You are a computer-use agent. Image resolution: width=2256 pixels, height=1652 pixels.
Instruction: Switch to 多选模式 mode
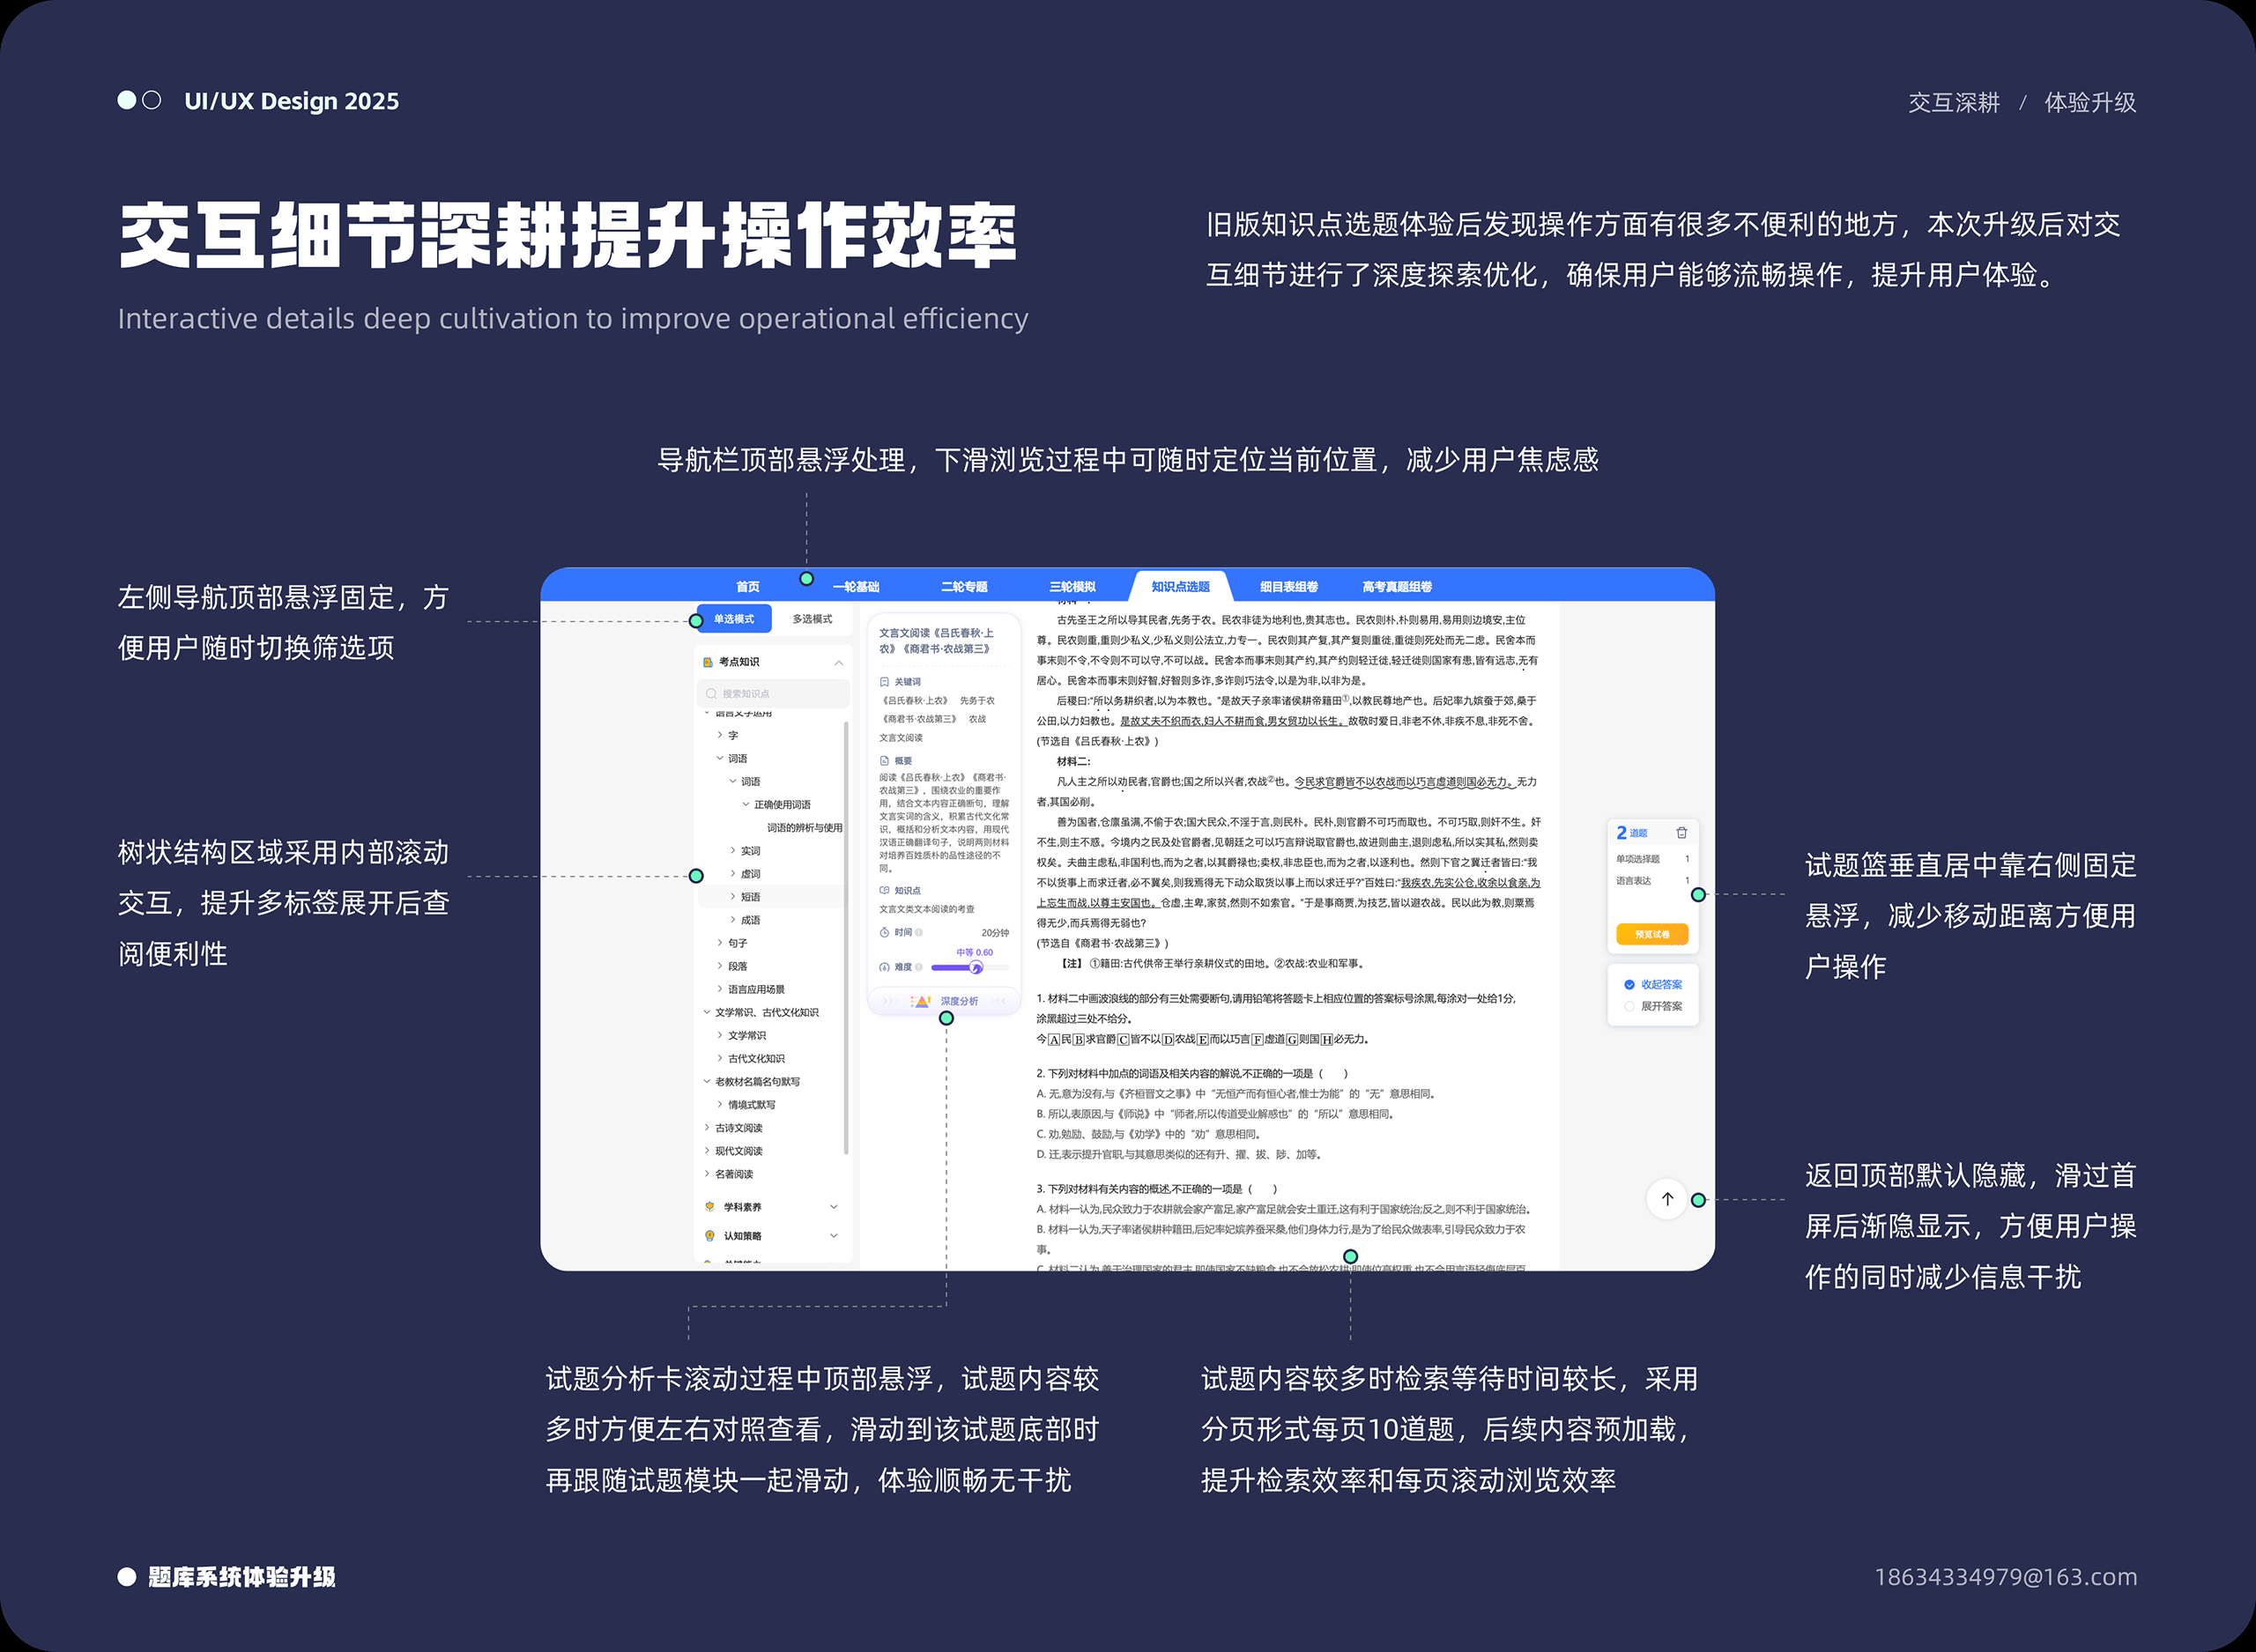coord(812,619)
